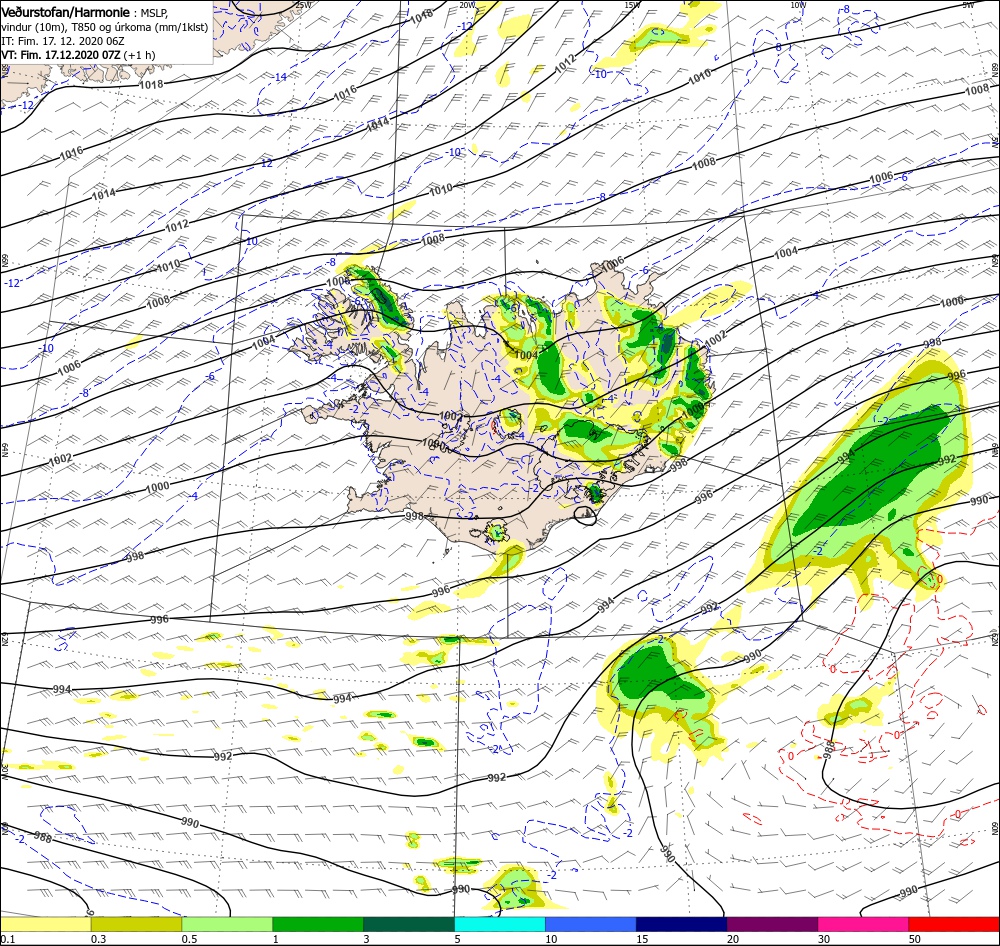Image resolution: width=1000 pixels, height=946 pixels.
Task: Click the "20" legend value label
Action: tap(733, 939)
